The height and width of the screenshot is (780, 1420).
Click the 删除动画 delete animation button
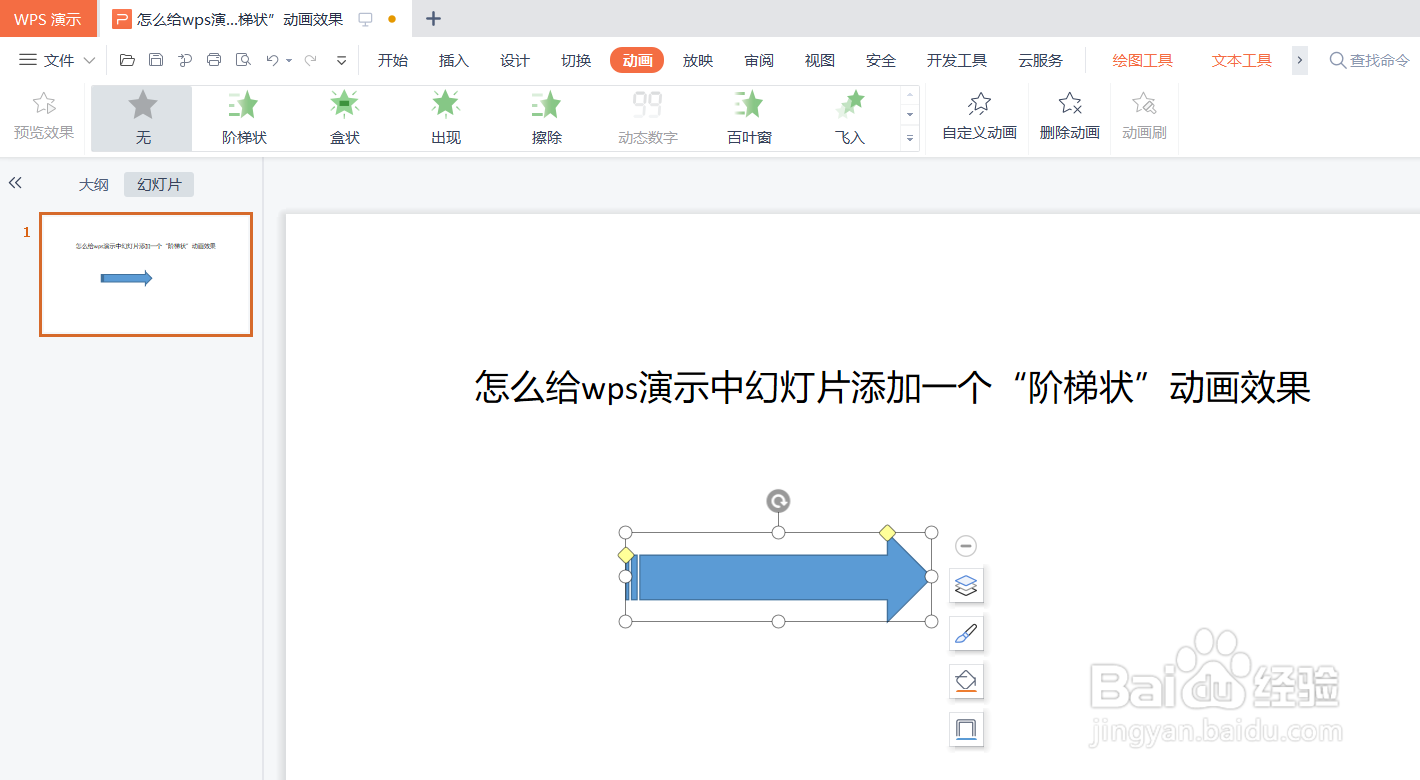(x=1070, y=117)
